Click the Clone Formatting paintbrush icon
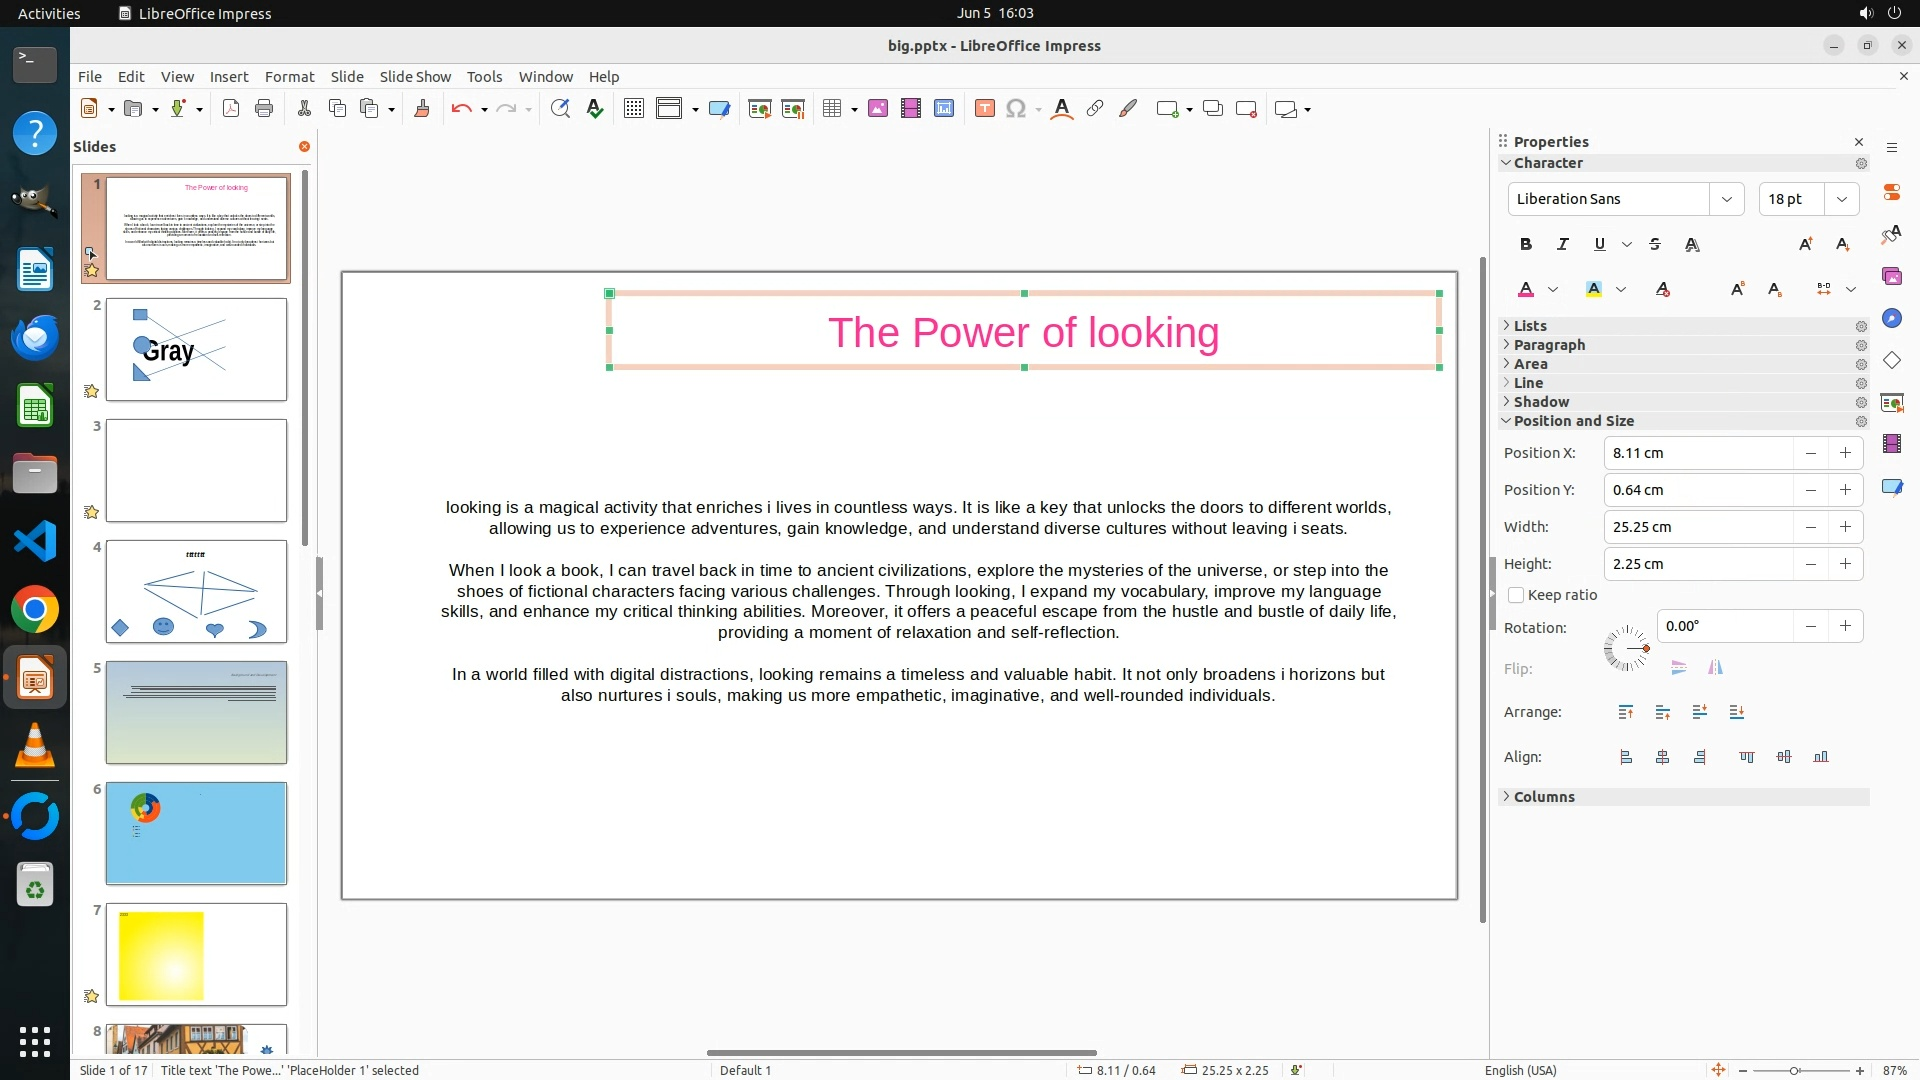Image resolution: width=1920 pixels, height=1080 pixels. pos(421,109)
